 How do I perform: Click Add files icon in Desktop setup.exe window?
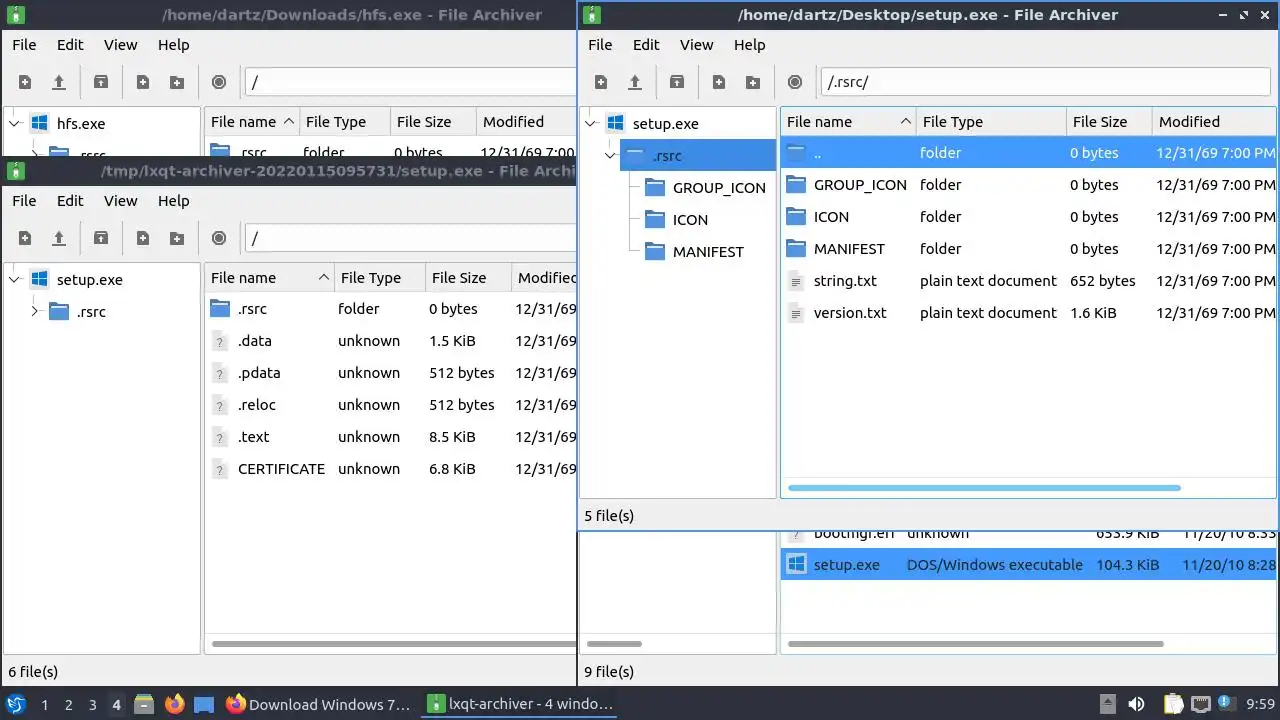coord(719,82)
